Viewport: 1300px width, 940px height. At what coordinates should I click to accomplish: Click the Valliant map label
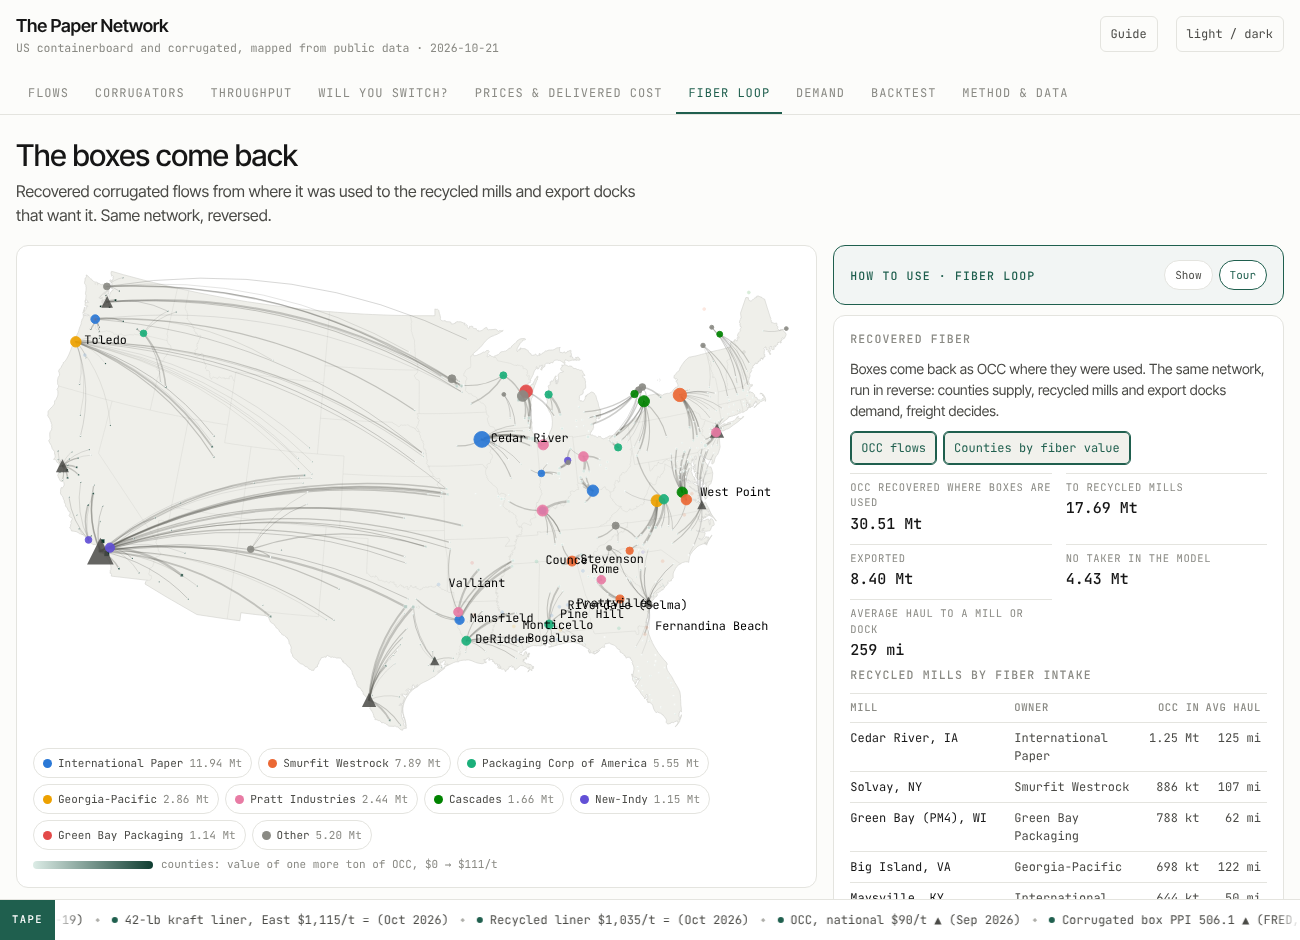click(x=476, y=583)
